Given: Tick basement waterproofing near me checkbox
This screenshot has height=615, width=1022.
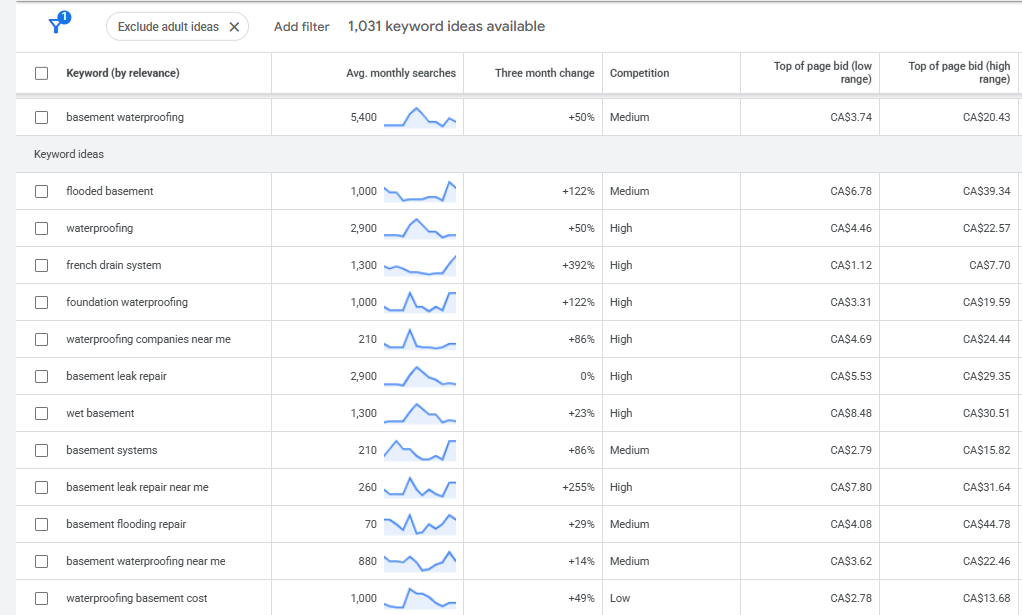Looking at the screenshot, I should click(41, 561).
